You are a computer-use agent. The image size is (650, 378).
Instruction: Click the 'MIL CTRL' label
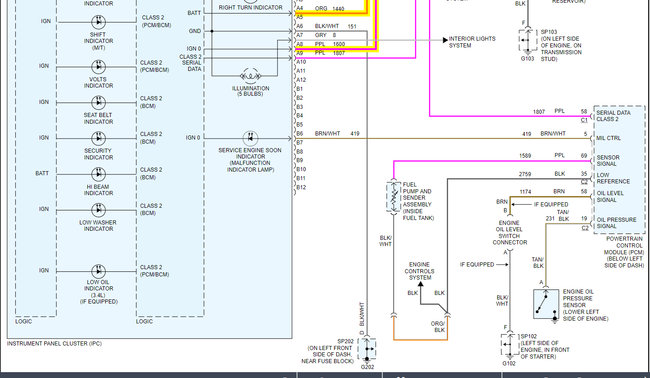[x=609, y=138]
